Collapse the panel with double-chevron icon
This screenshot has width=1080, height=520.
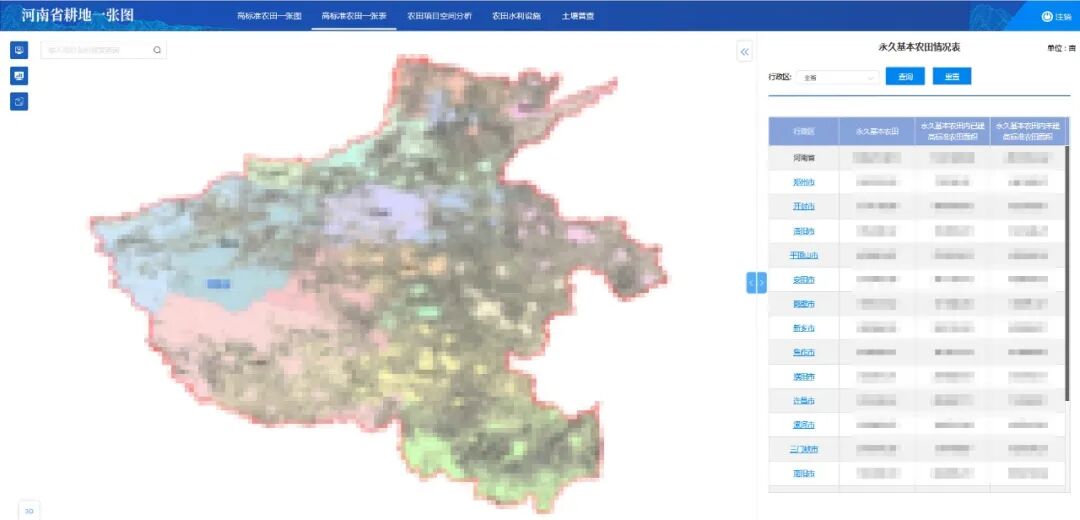[x=745, y=52]
